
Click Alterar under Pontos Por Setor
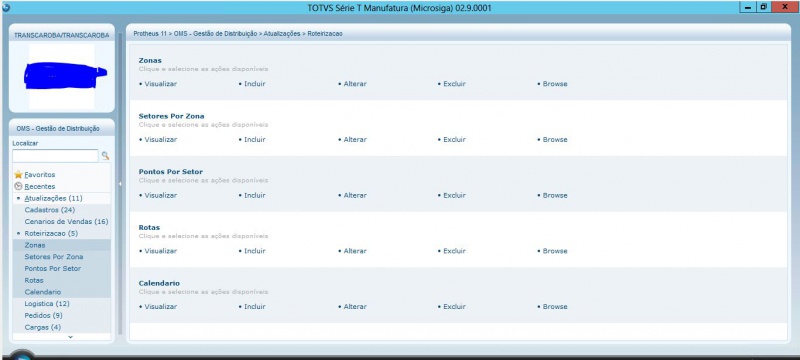(355, 195)
